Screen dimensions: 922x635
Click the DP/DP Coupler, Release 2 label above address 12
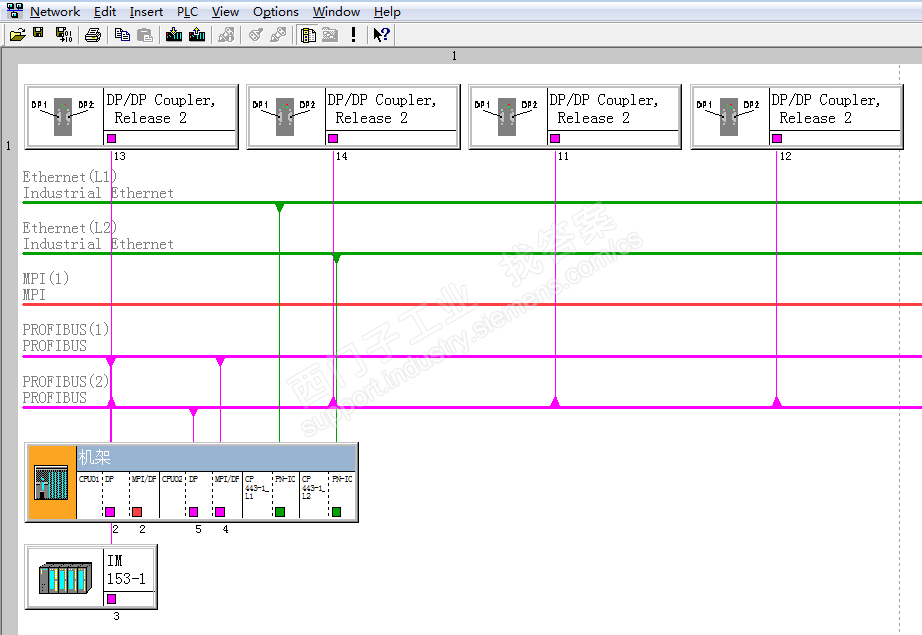tap(826, 109)
